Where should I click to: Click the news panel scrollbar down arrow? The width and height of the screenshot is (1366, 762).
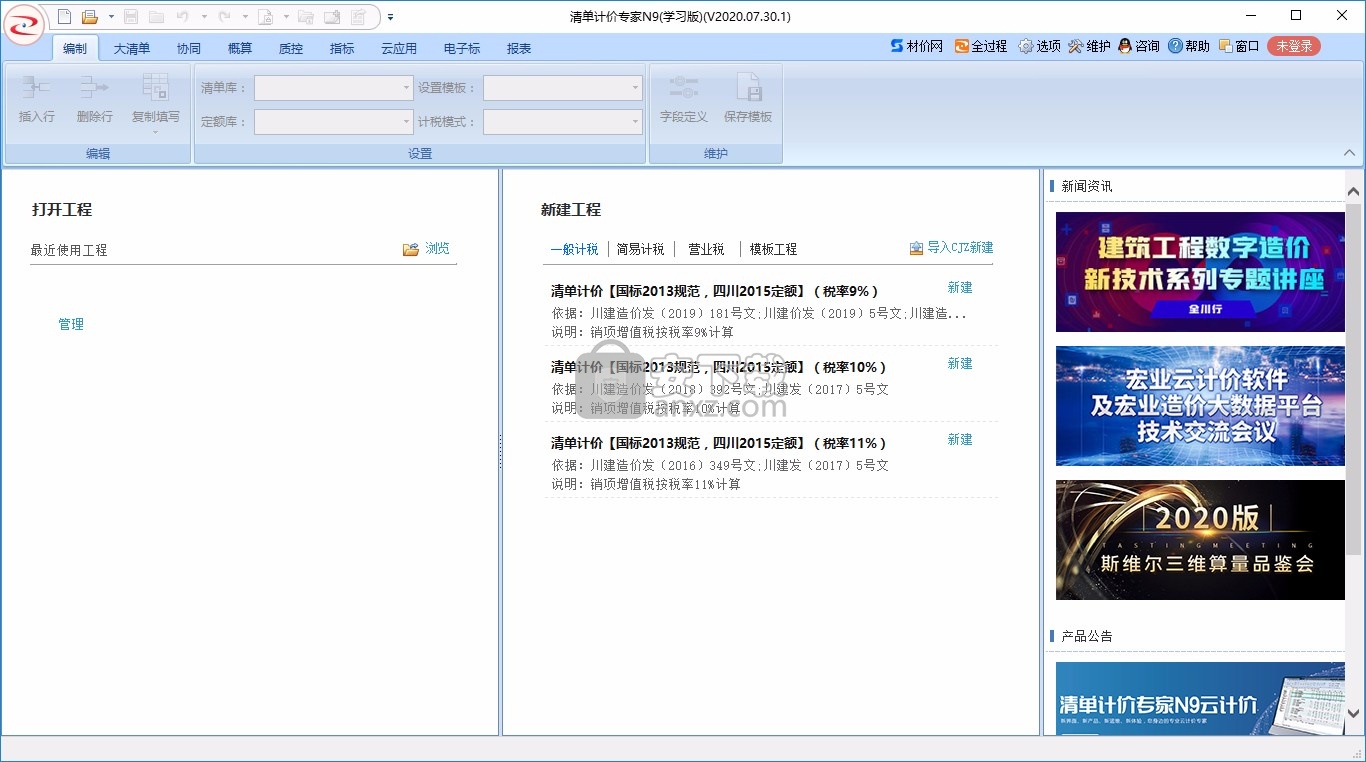tap(1354, 713)
